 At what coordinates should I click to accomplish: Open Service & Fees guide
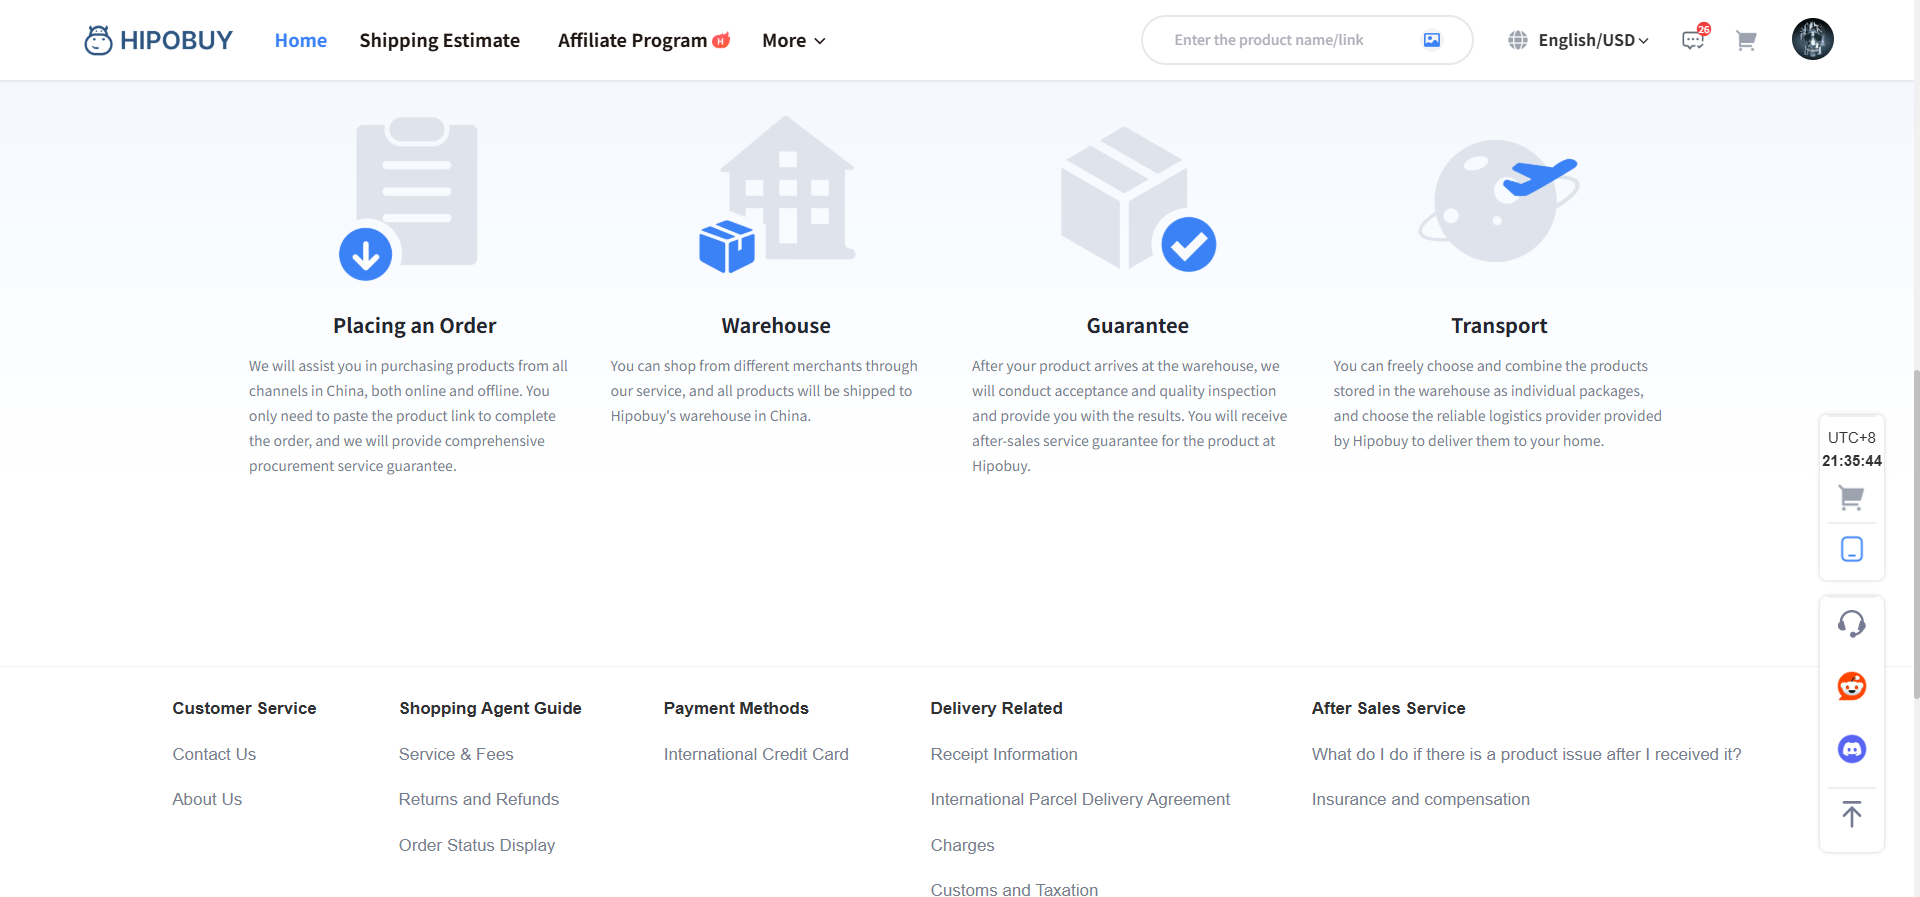[x=456, y=754]
